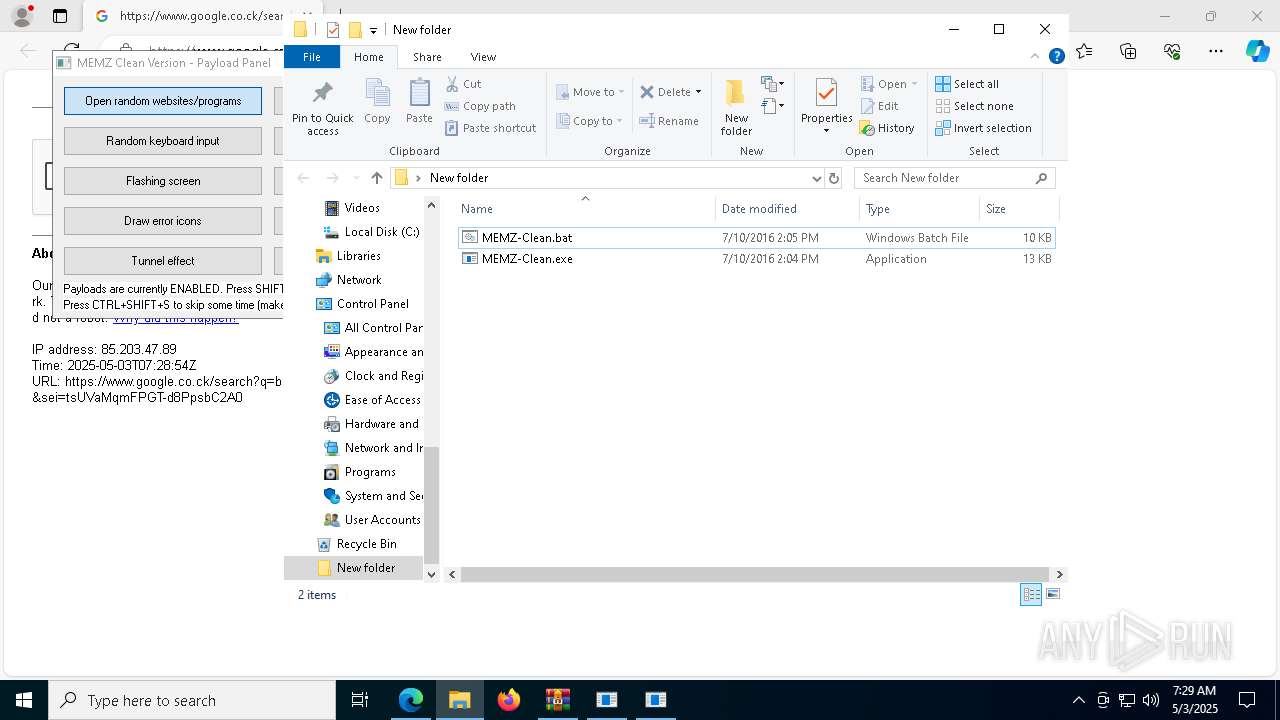Image resolution: width=1280 pixels, height=720 pixels.
Task: Open the Move to dropdown
Action: (590, 92)
